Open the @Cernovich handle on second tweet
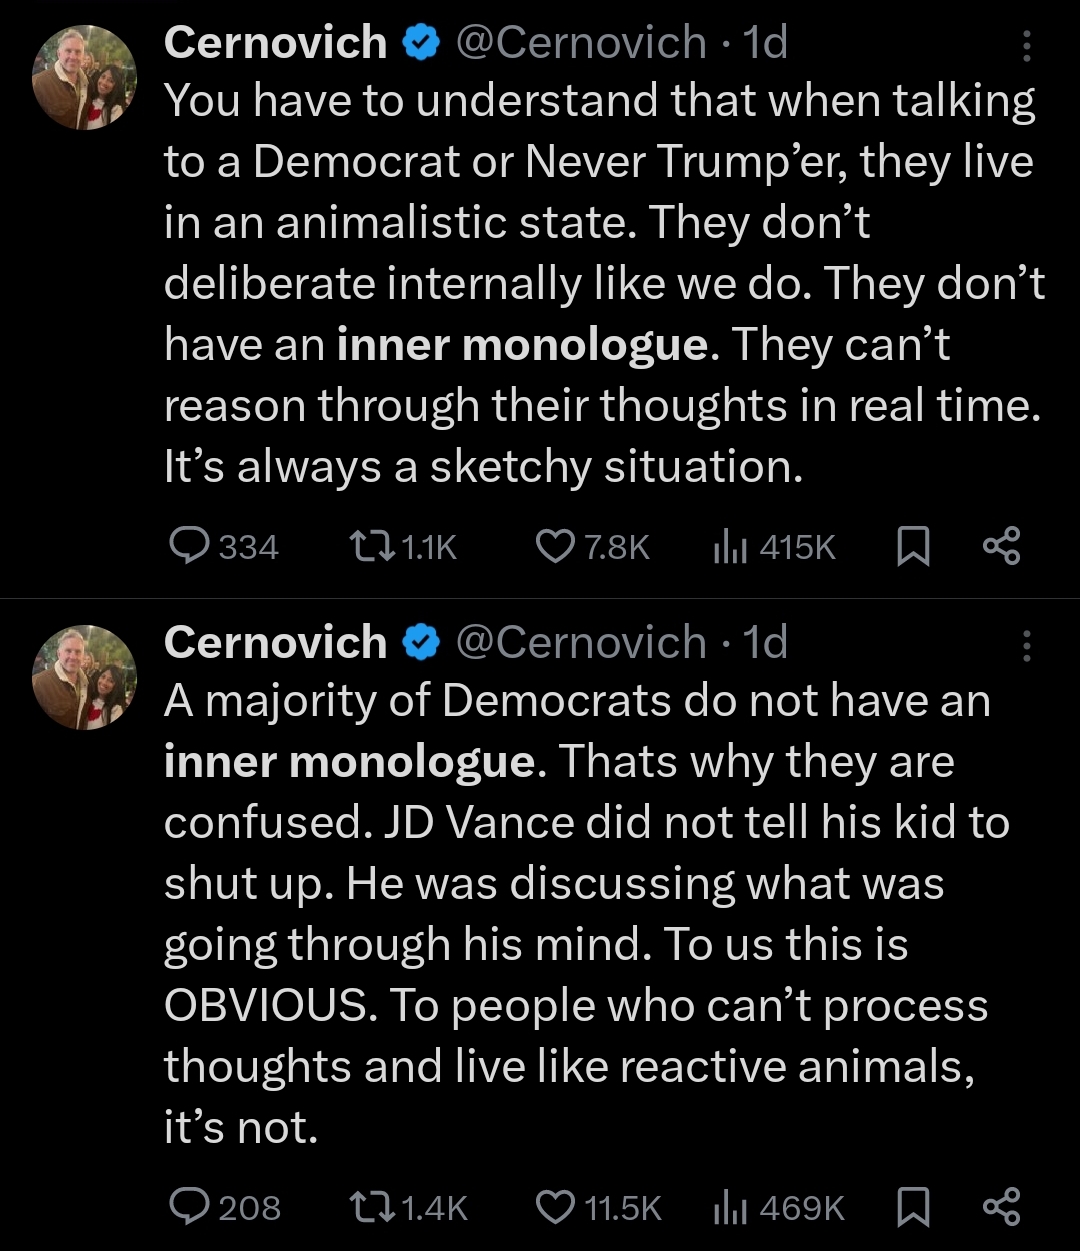The height and width of the screenshot is (1251, 1080). (581, 642)
